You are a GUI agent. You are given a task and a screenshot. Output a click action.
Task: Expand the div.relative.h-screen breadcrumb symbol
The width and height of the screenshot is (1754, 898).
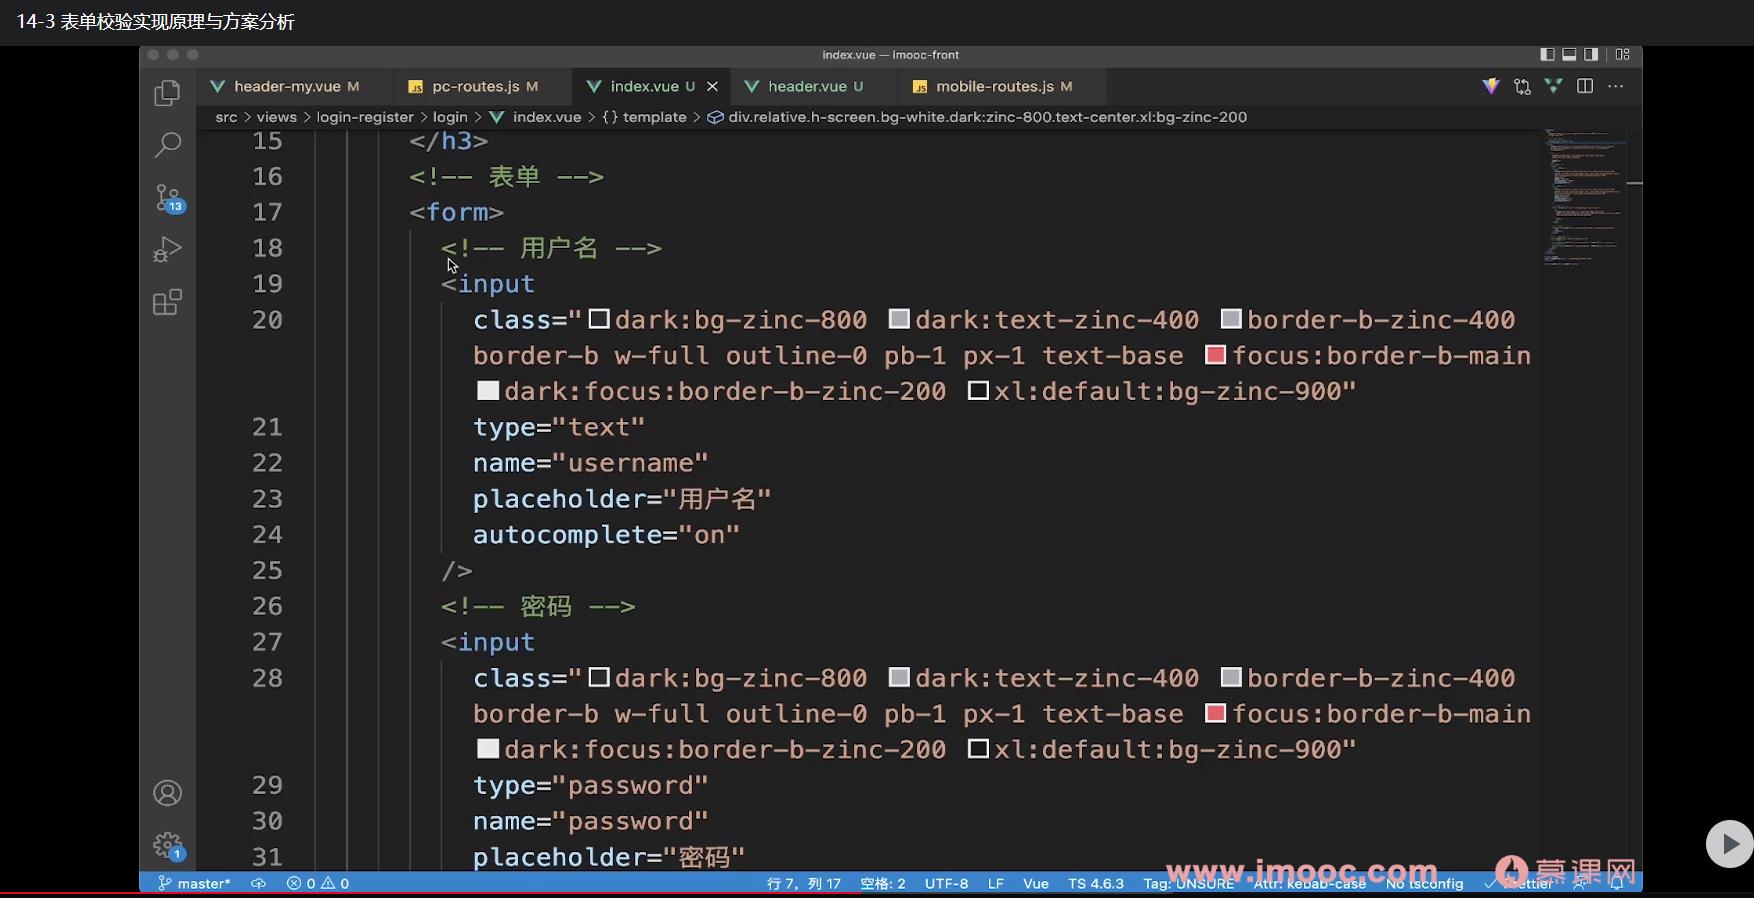click(x=977, y=117)
